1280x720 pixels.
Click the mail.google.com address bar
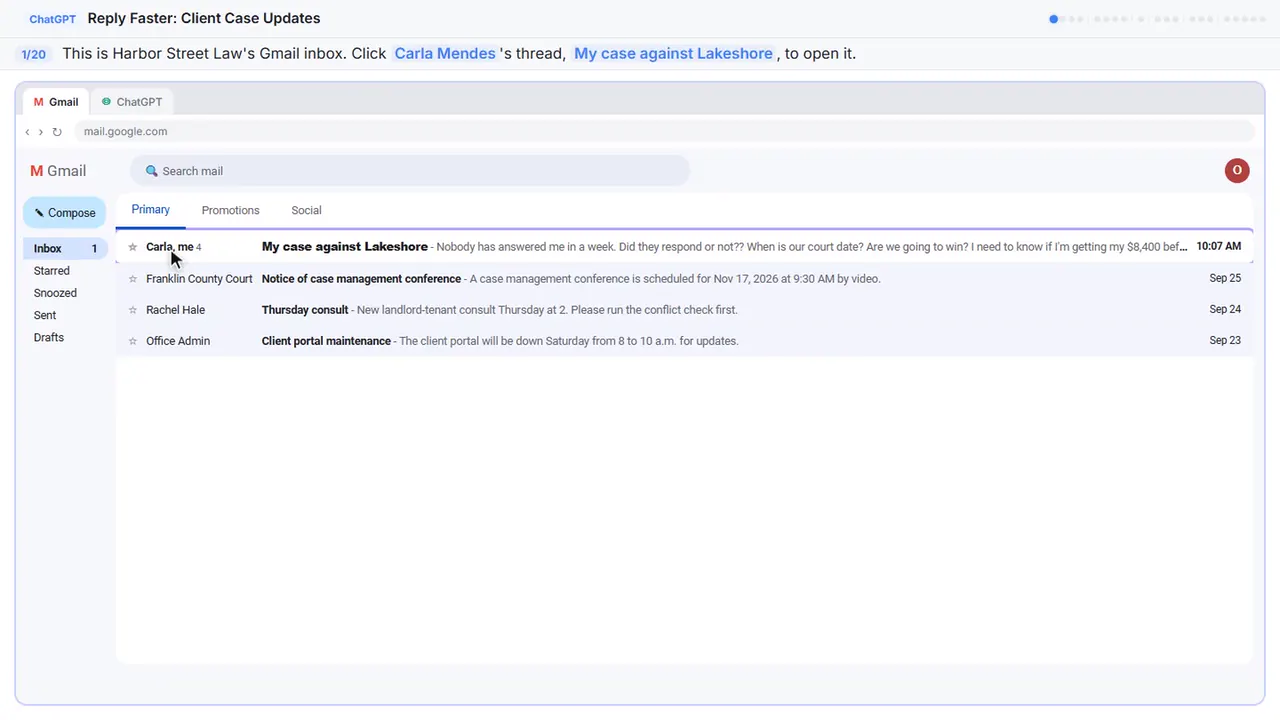point(664,132)
